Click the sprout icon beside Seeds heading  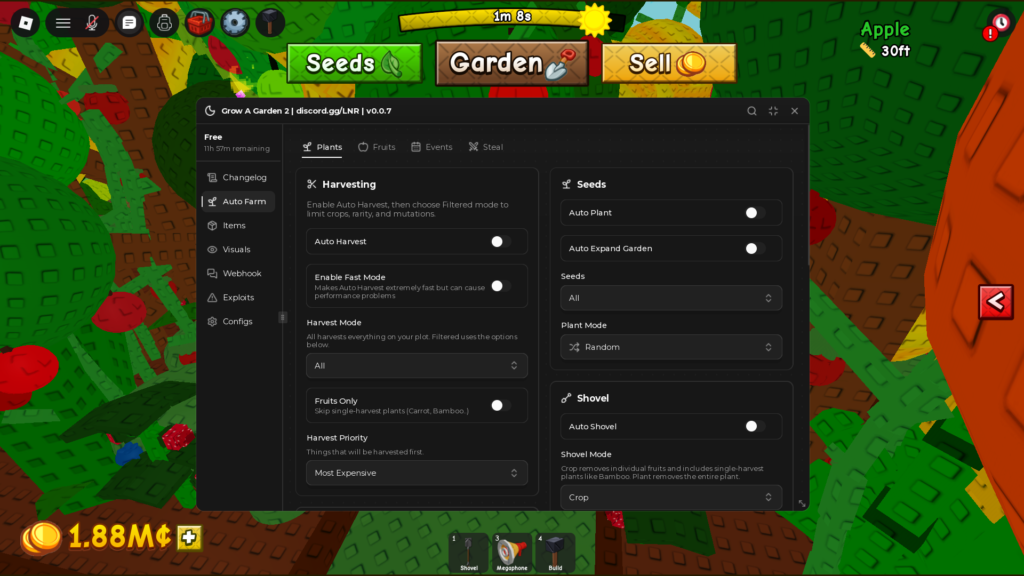(566, 184)
